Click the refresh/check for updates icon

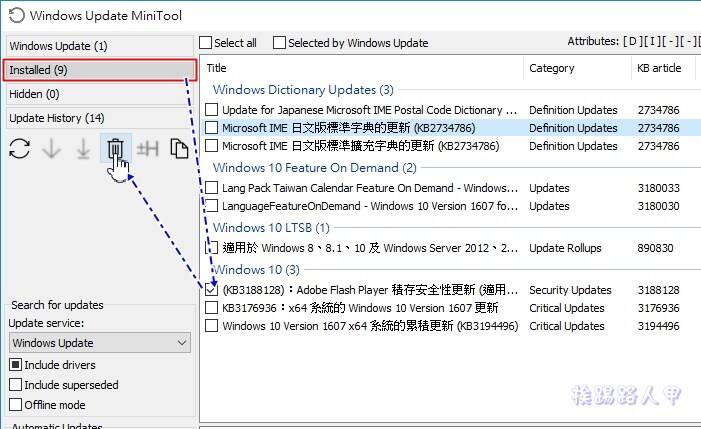(20, 149)
